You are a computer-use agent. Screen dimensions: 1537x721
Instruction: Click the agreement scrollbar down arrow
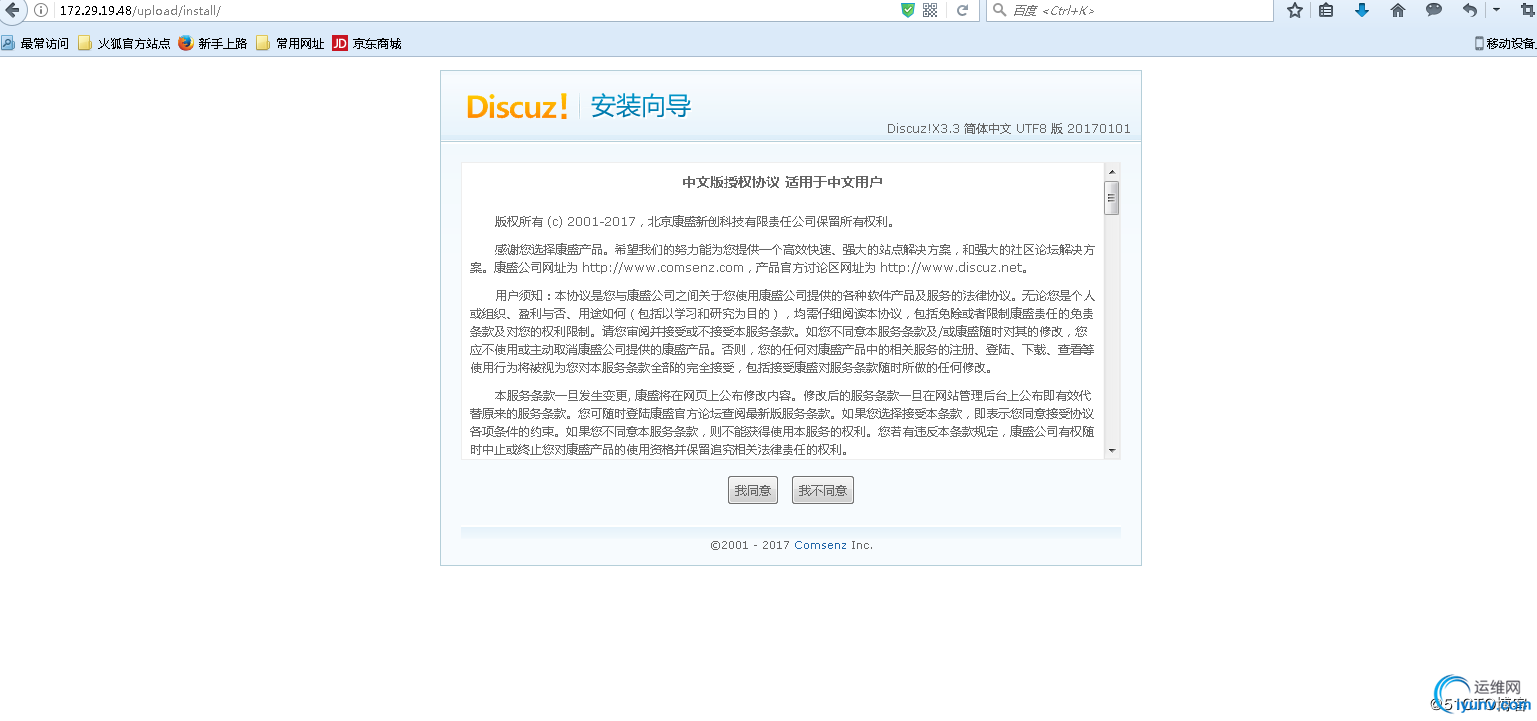1112,451
